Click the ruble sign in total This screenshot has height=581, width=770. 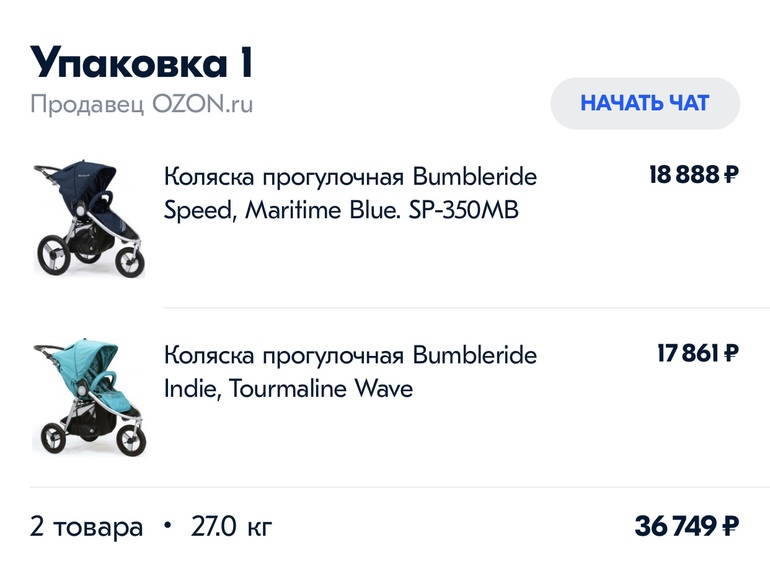(730, 526)
